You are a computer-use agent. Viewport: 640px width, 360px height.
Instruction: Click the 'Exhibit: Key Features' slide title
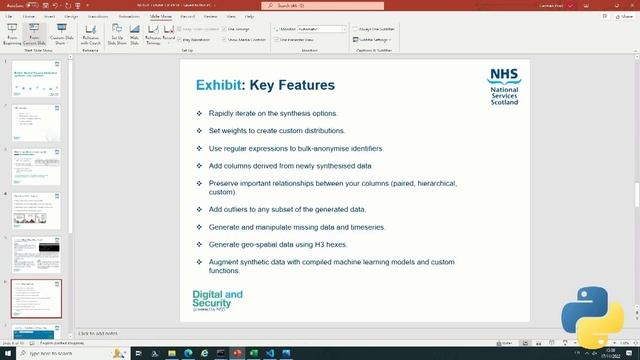(265, 85)
